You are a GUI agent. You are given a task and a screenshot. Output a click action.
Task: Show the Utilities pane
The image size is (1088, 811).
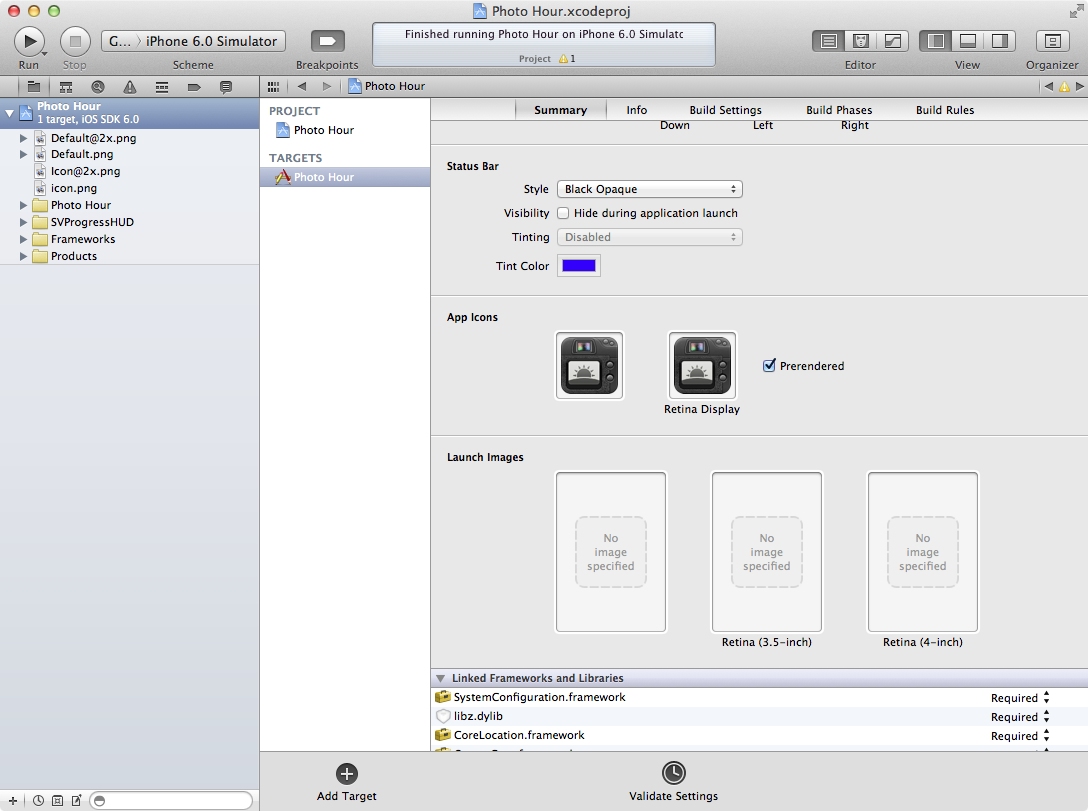click(998, 41)
